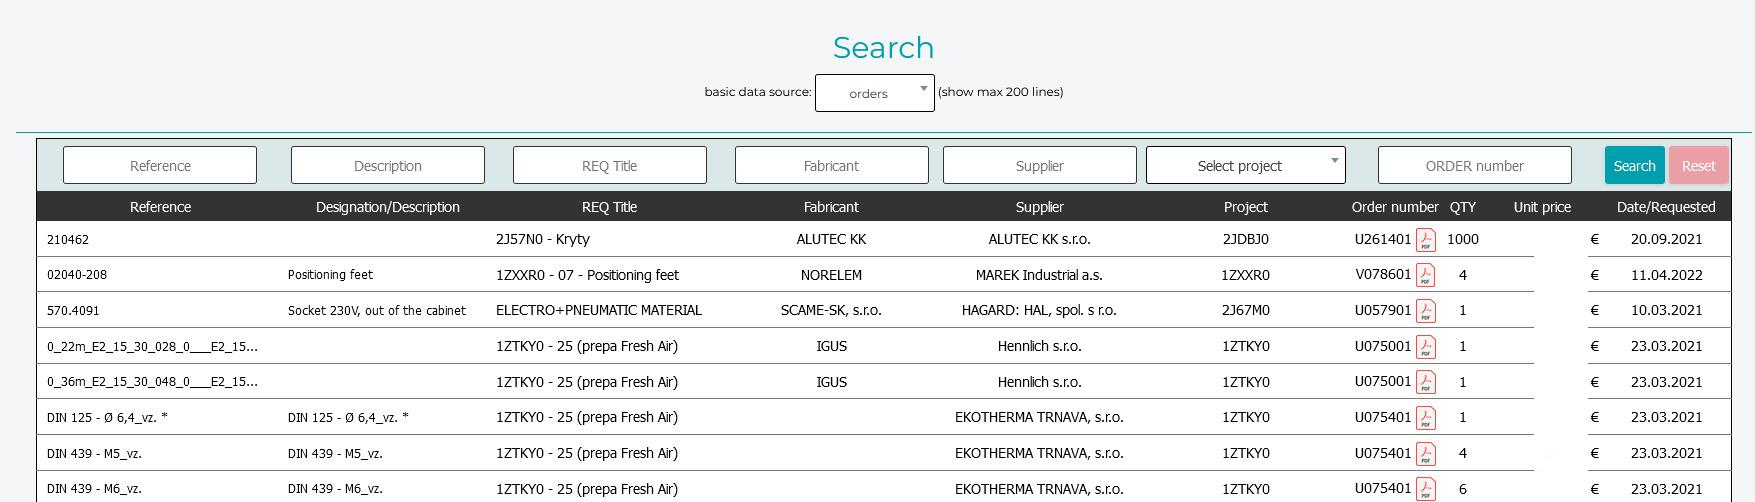Open PDF for DIN 439 - M6_vz. row
This screenshot has width=1755, height=502.
pyautogui.click(x=1425, y=489)
